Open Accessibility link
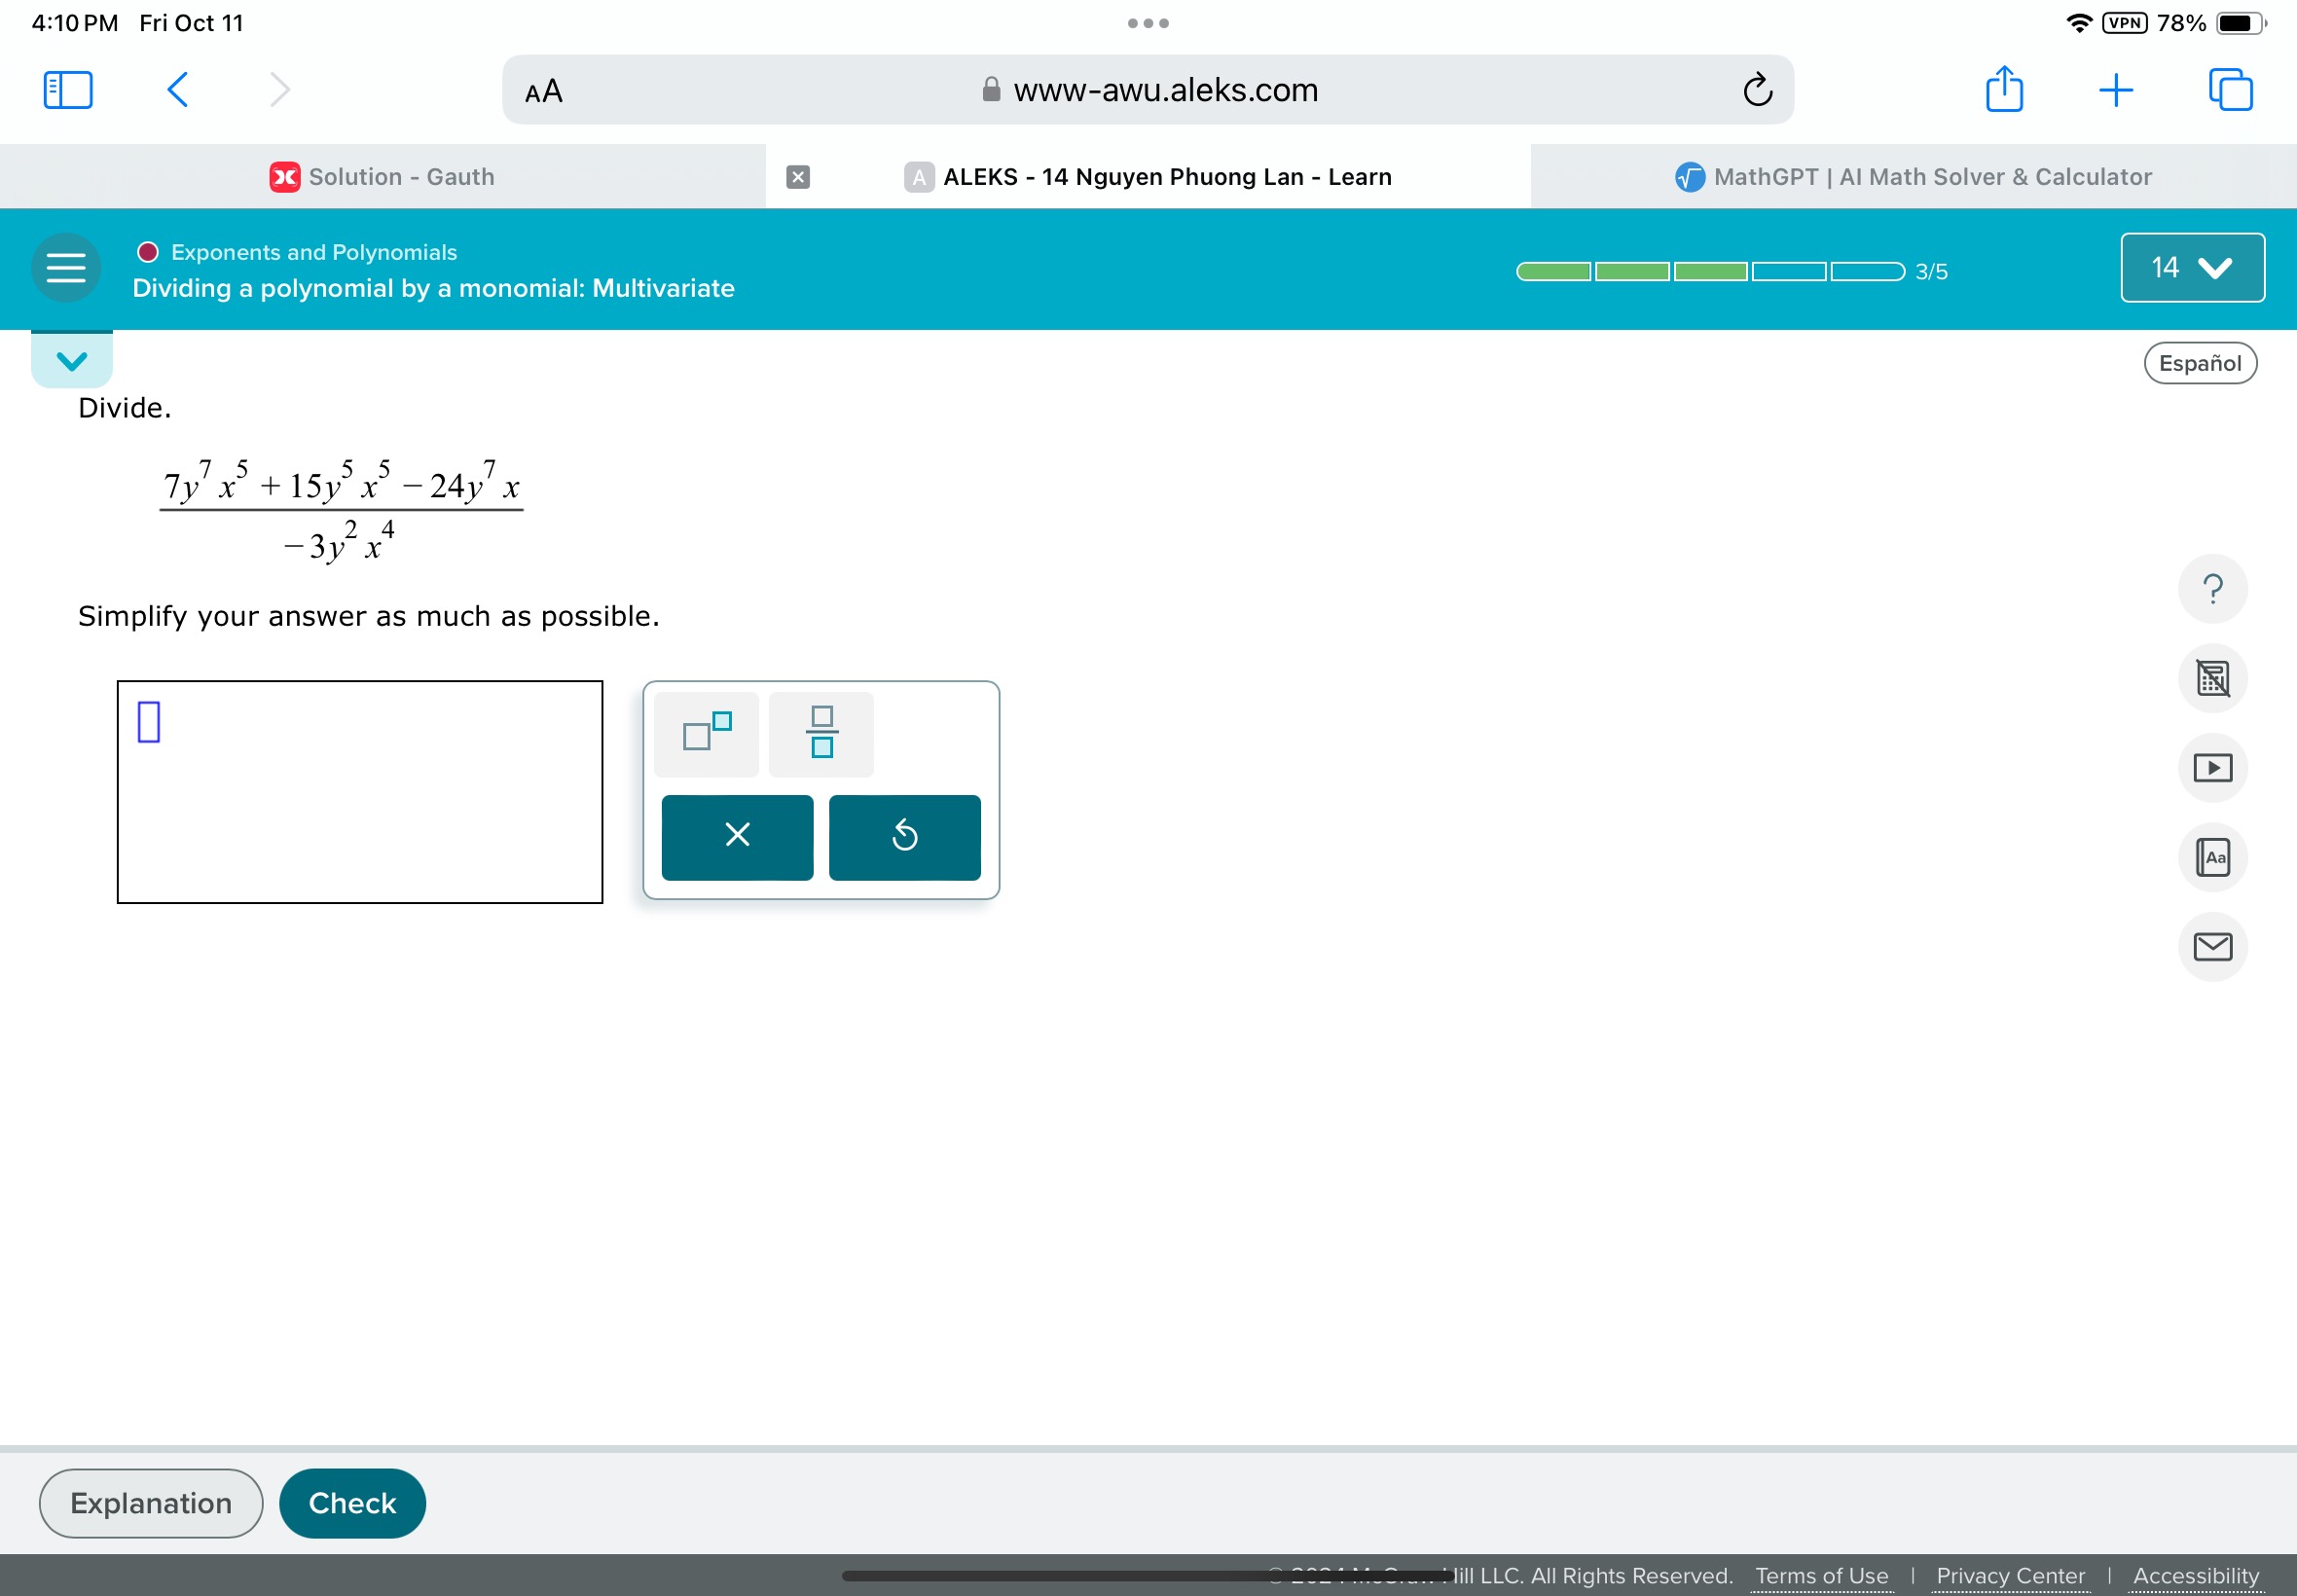Image resolution: width=2297 pixels, height=1596 pixels. click(x=2195, y=1576)
